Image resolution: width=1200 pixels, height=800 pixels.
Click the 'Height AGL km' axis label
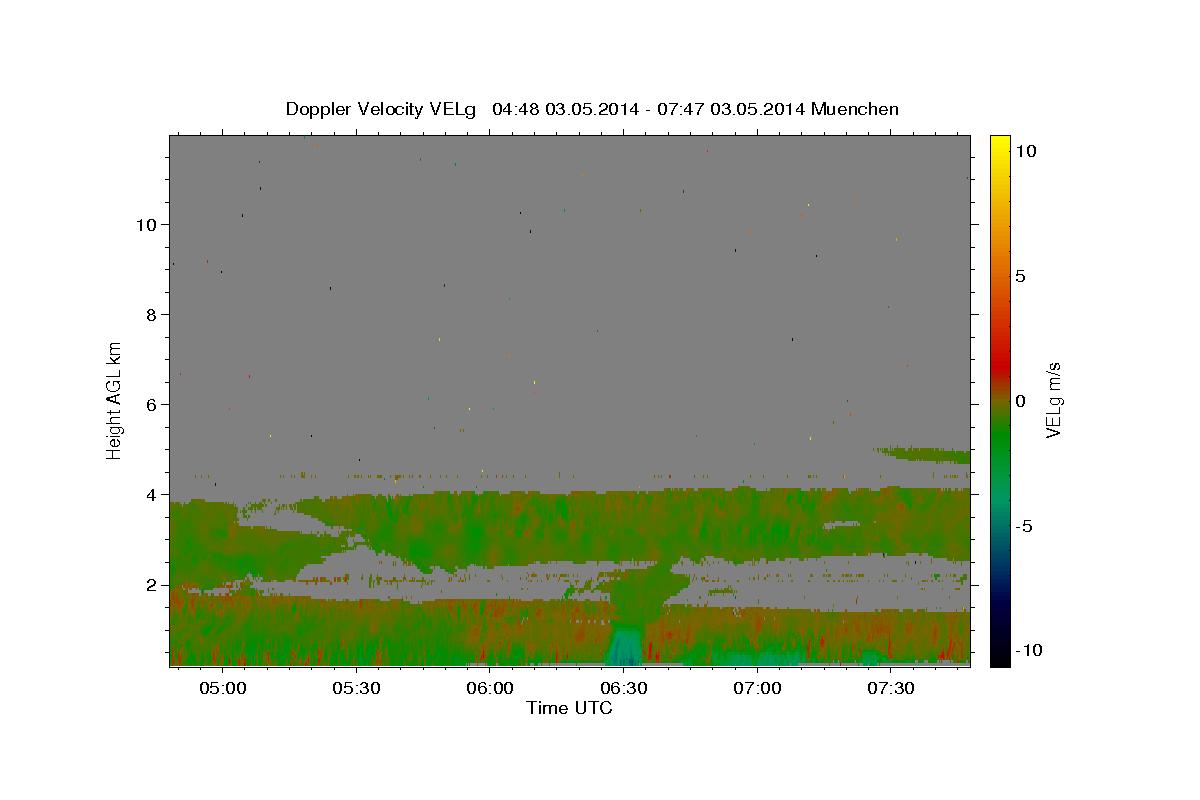click(x=115, y=401)
